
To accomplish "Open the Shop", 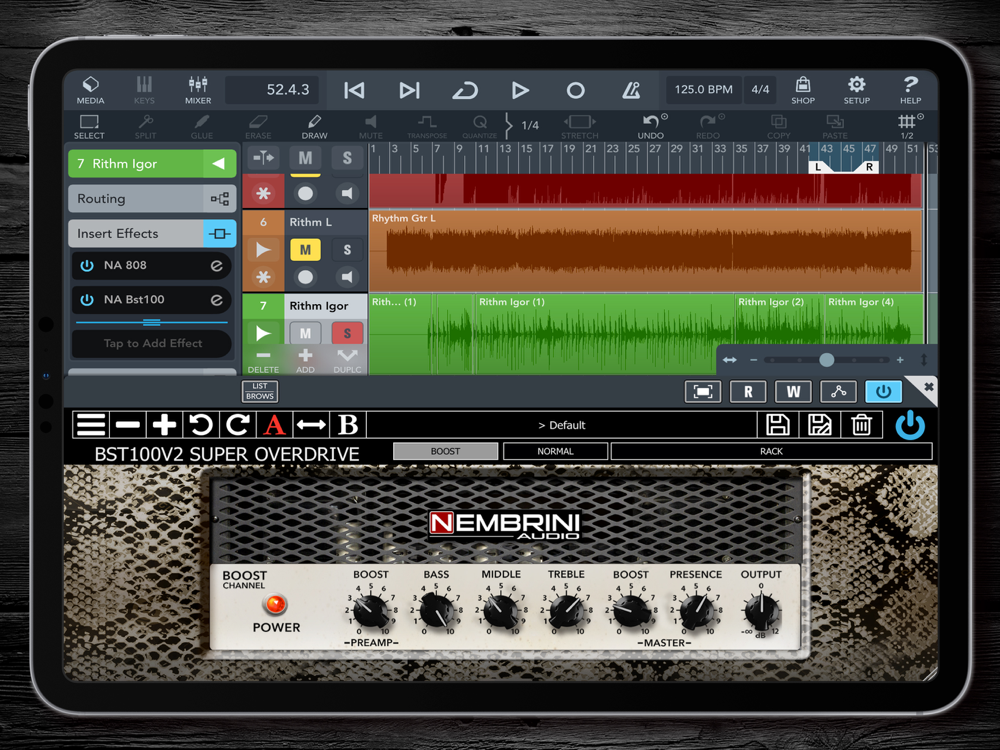I will tap(803, 90).
